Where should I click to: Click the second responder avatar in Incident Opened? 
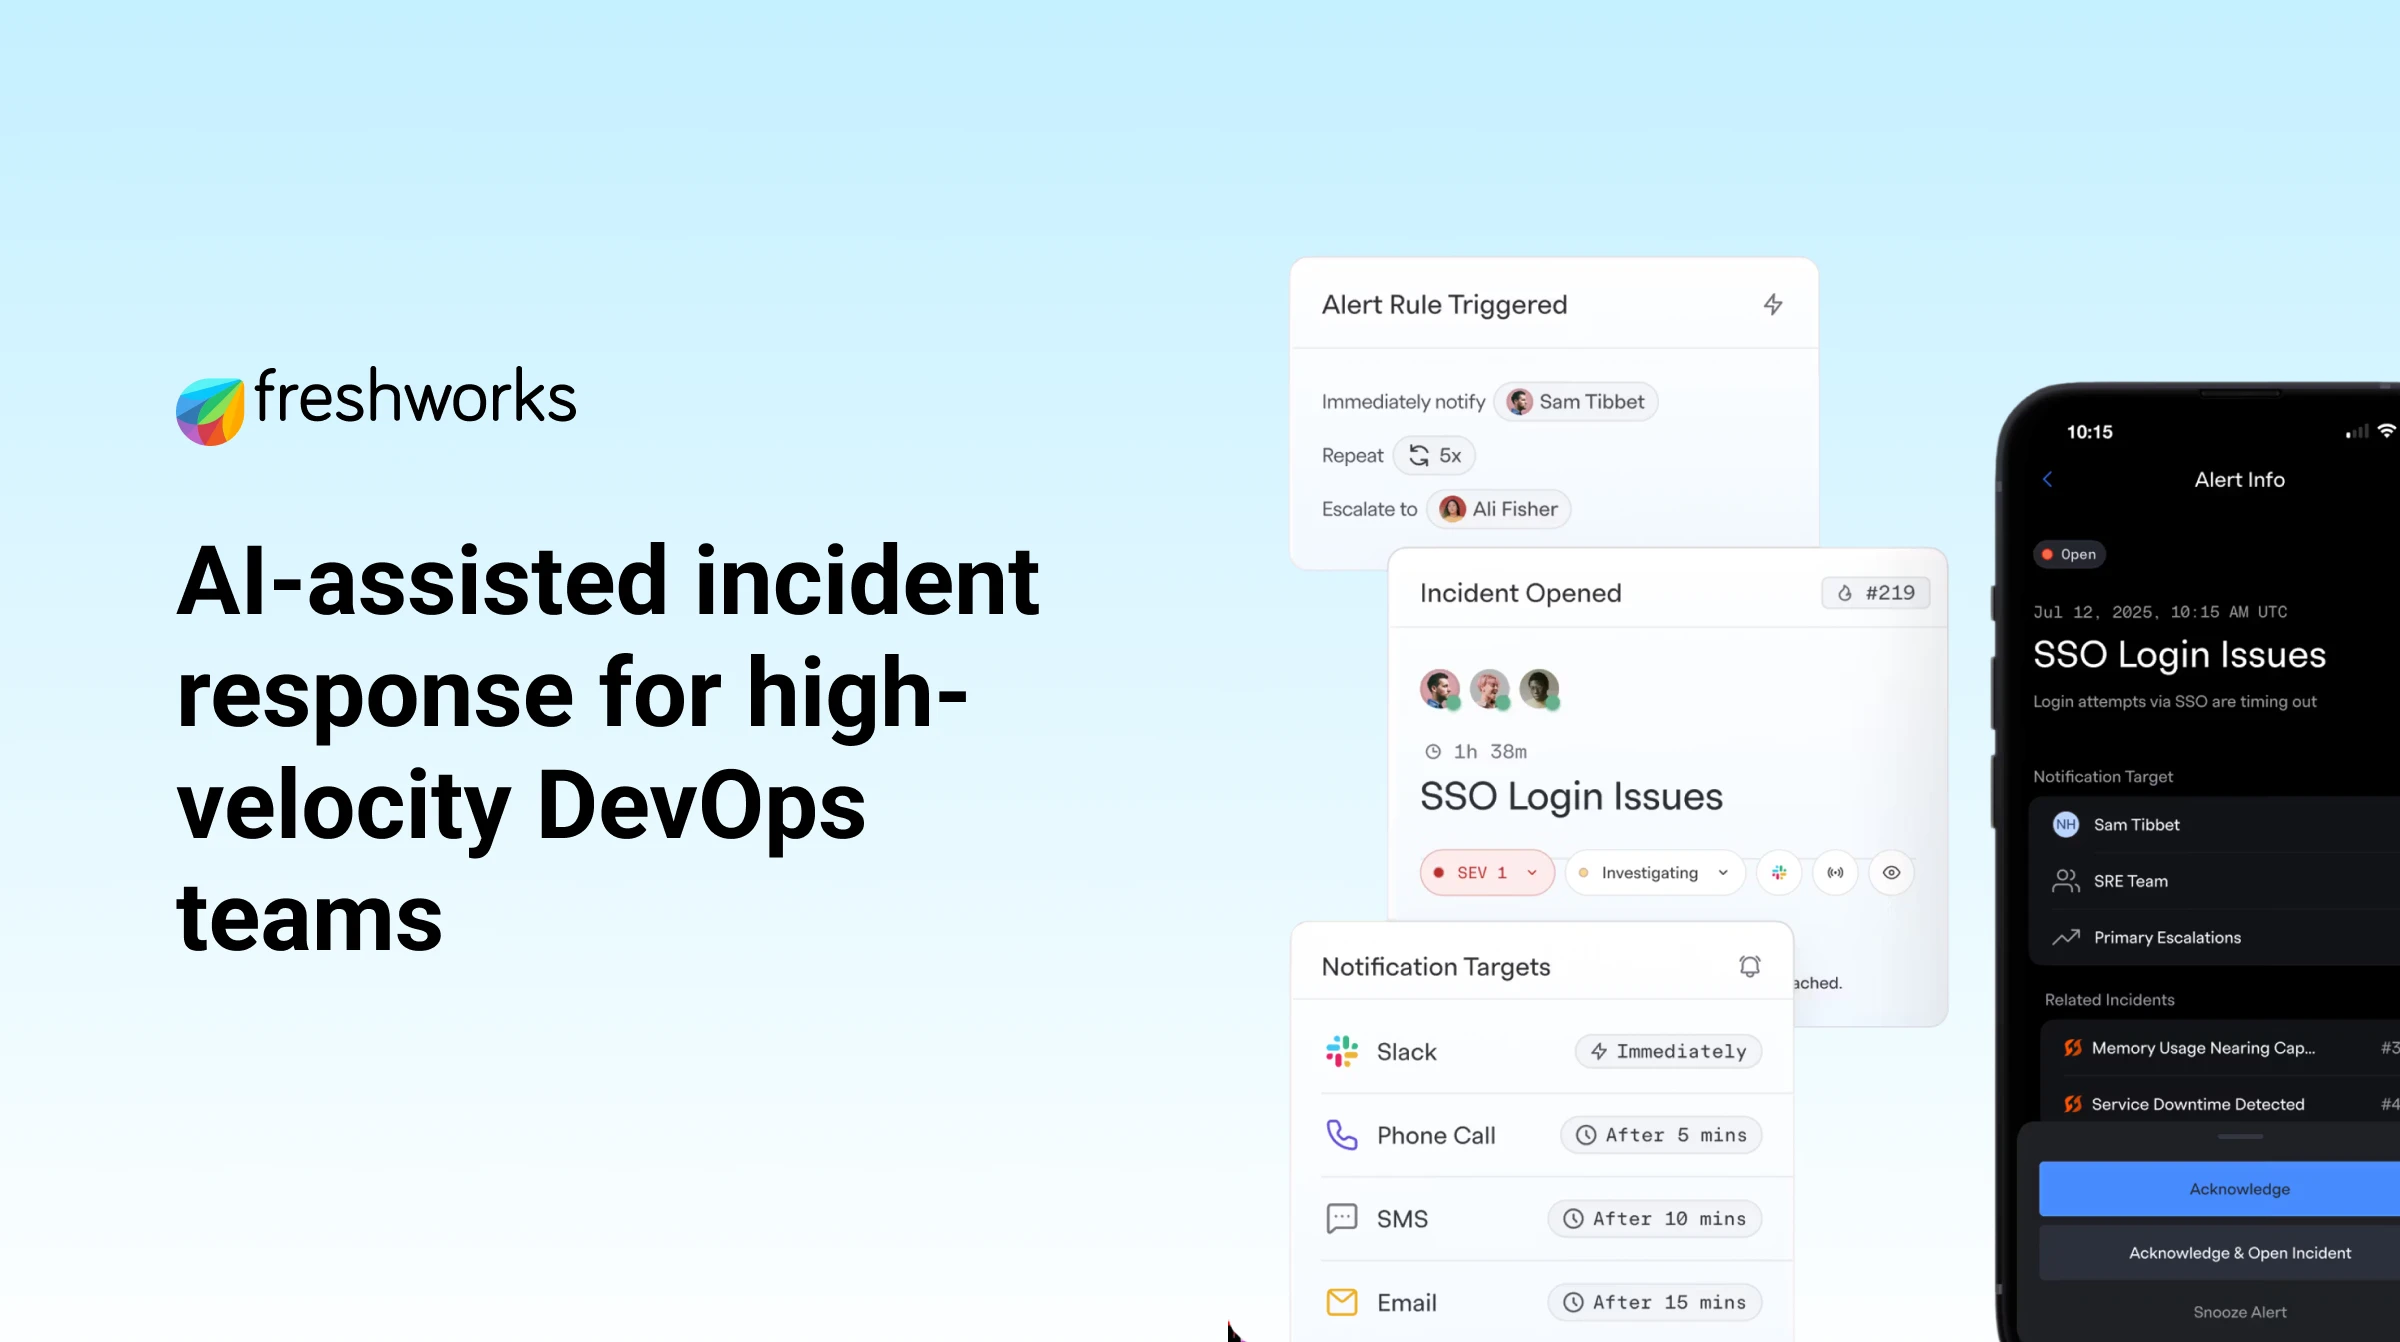click(x=1490, y=689)
